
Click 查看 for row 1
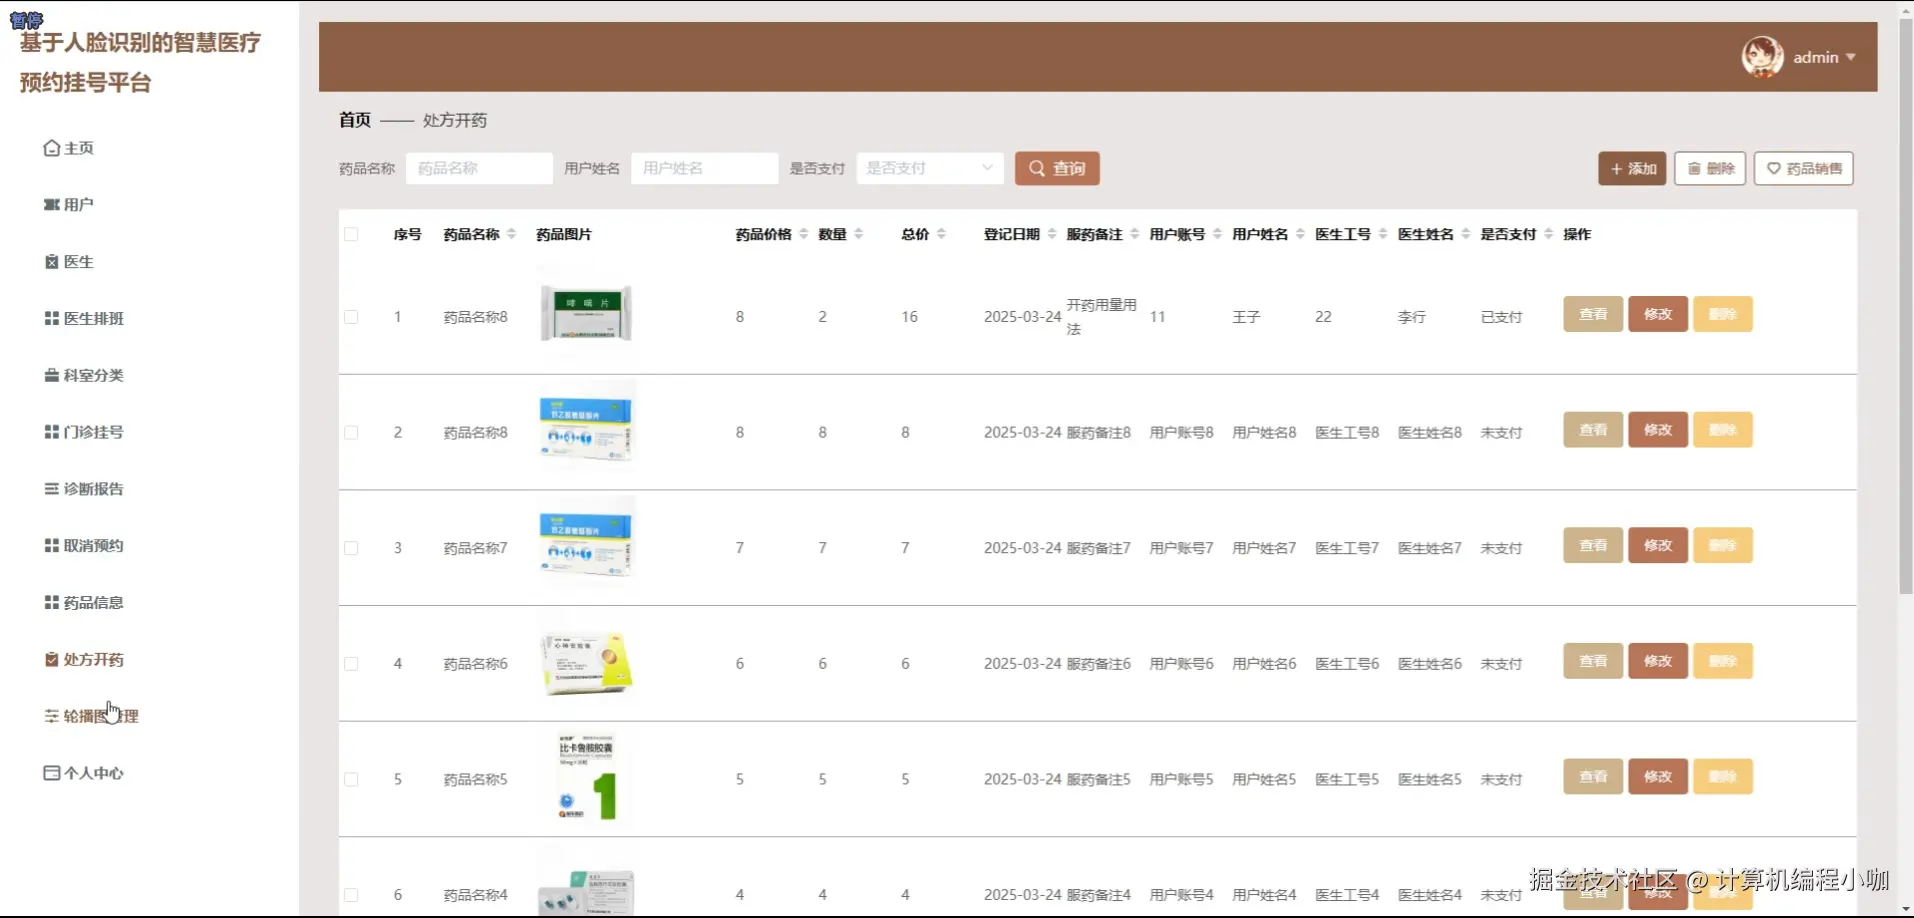(x=1593, y=314)
